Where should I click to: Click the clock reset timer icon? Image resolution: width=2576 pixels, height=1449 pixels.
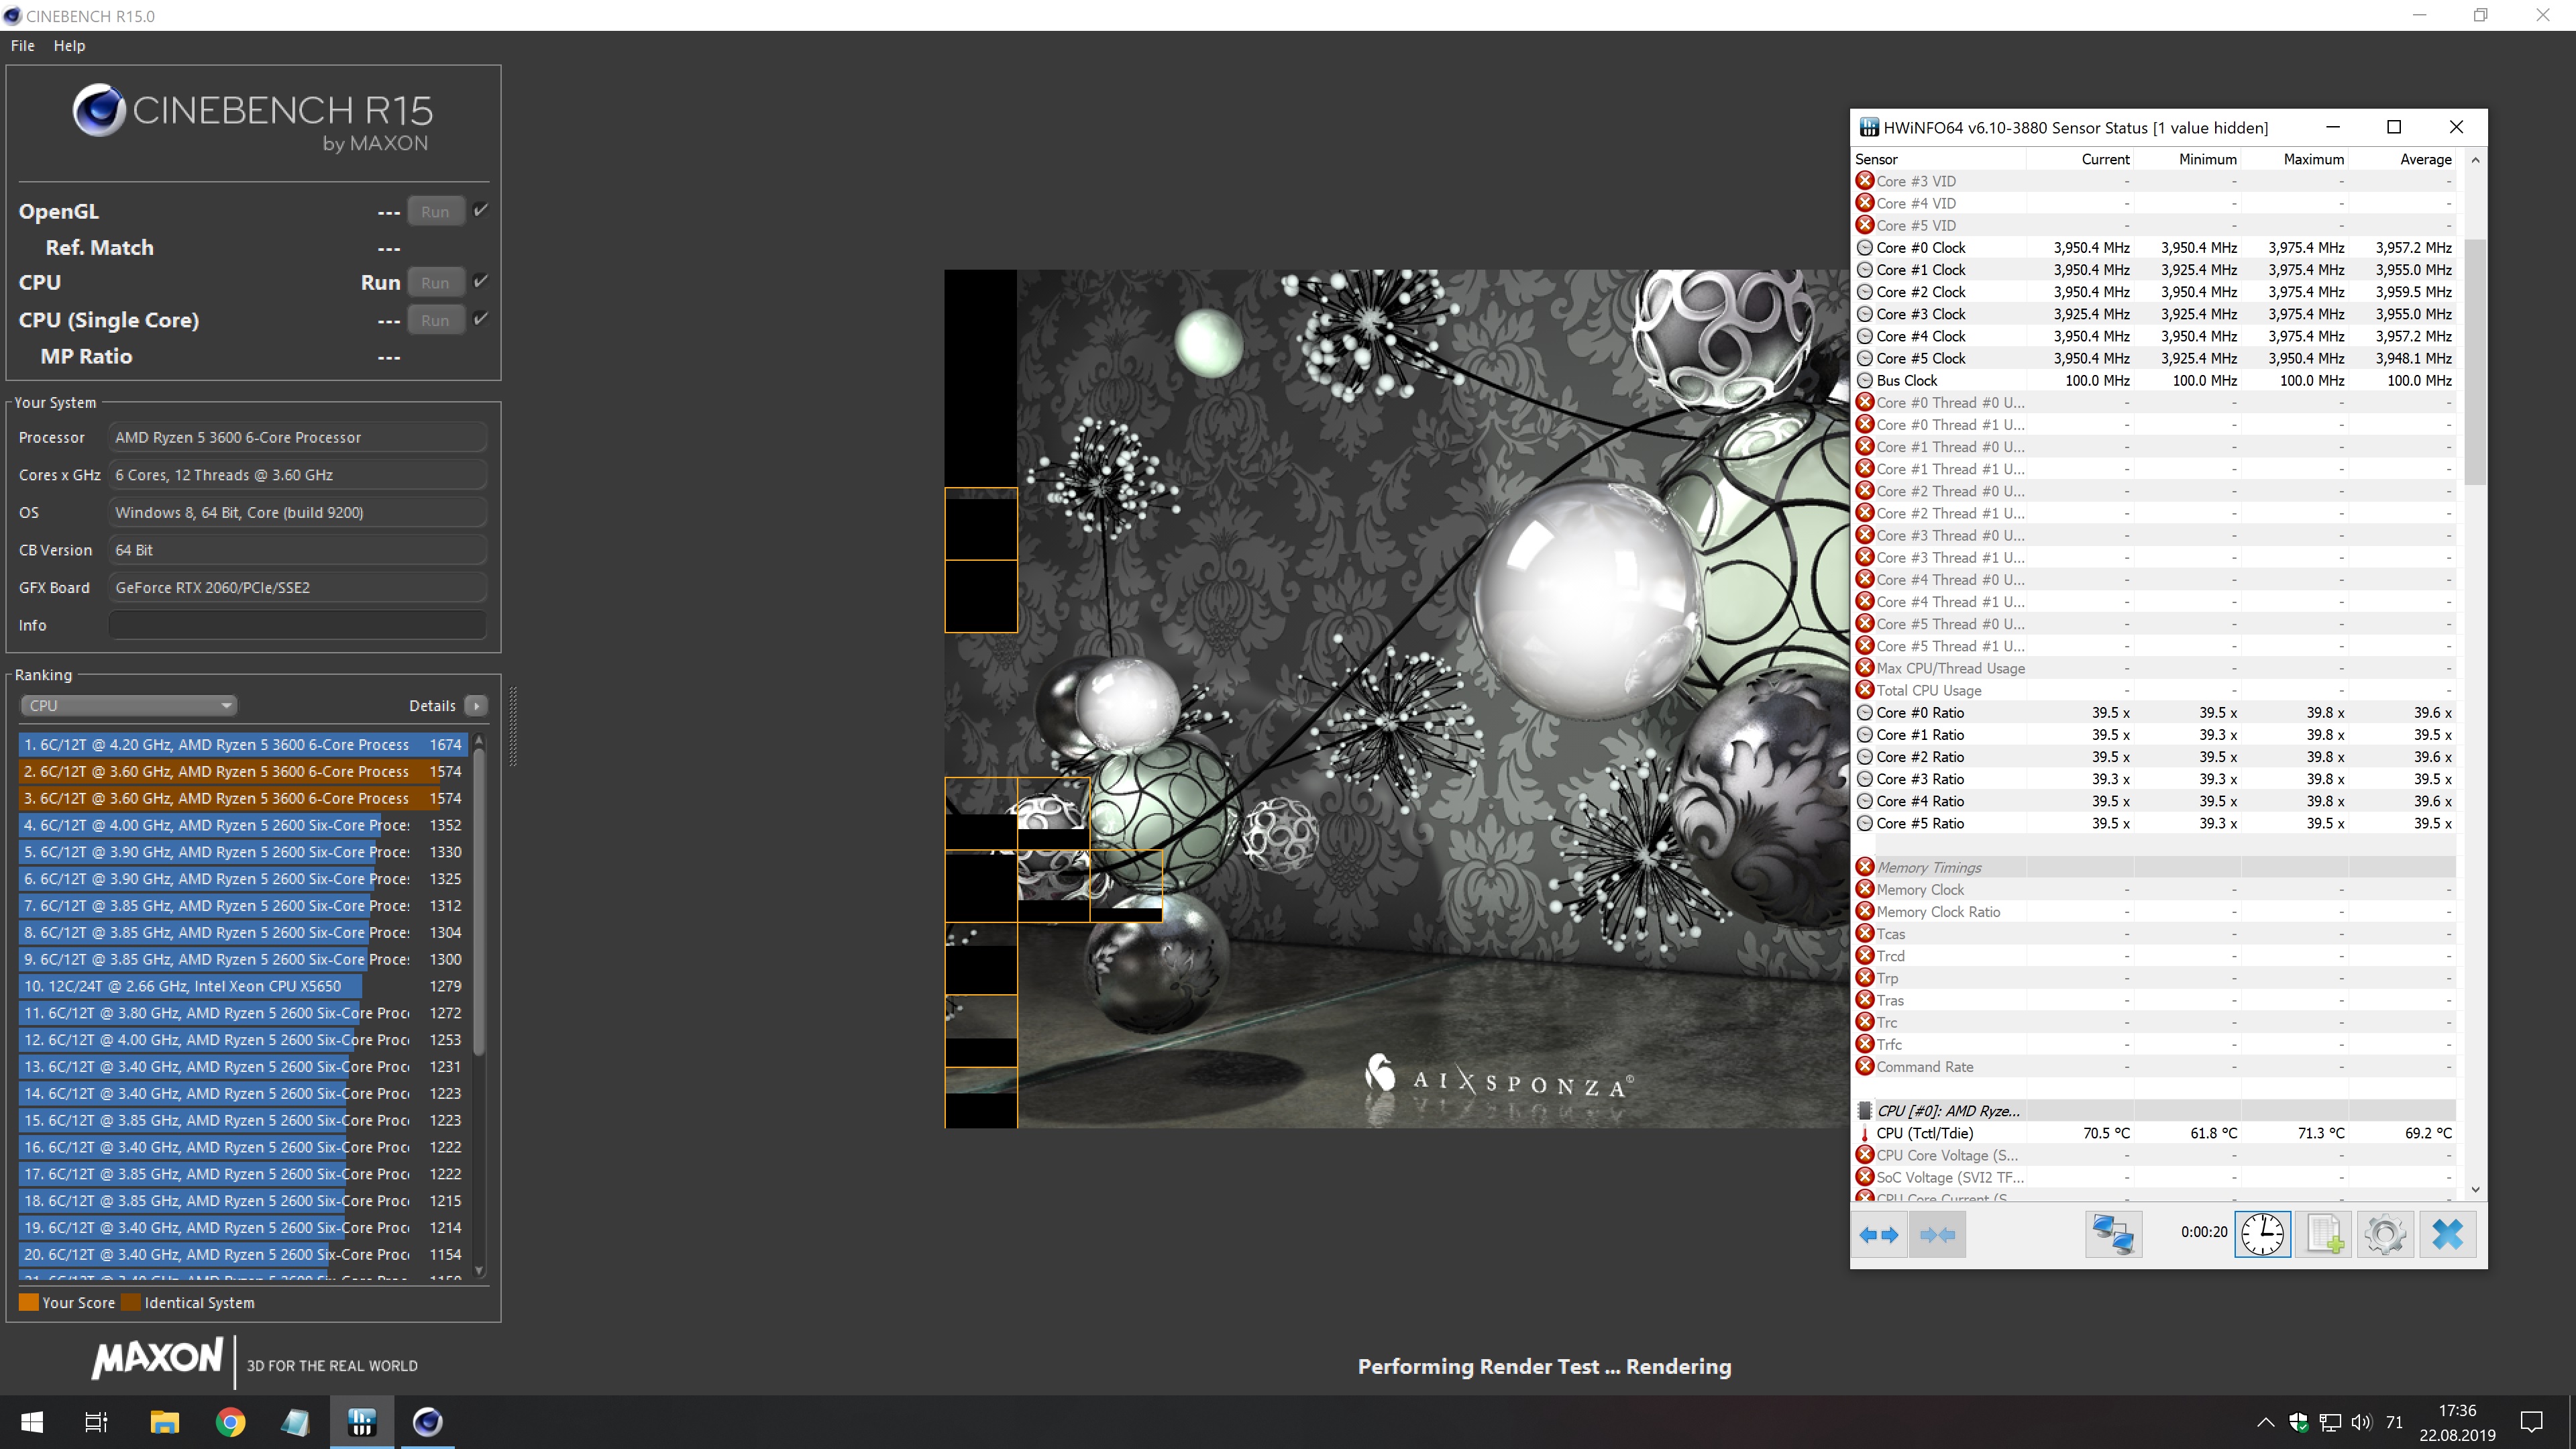click(2262, 1234)
